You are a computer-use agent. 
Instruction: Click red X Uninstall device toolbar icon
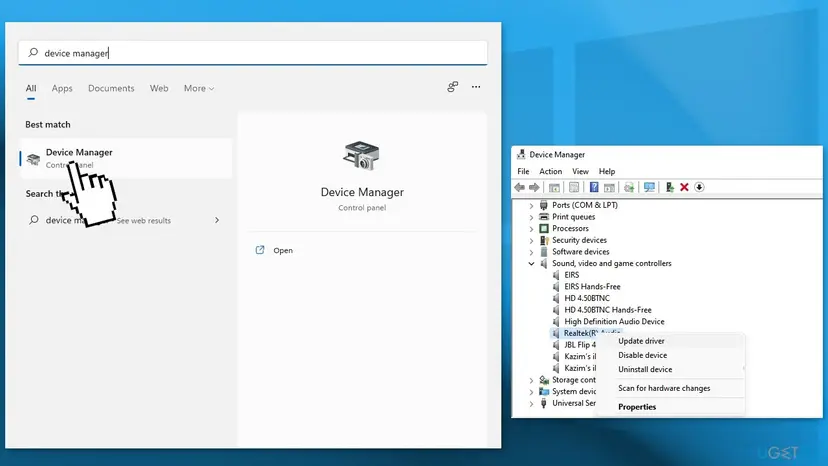[684, 187]
